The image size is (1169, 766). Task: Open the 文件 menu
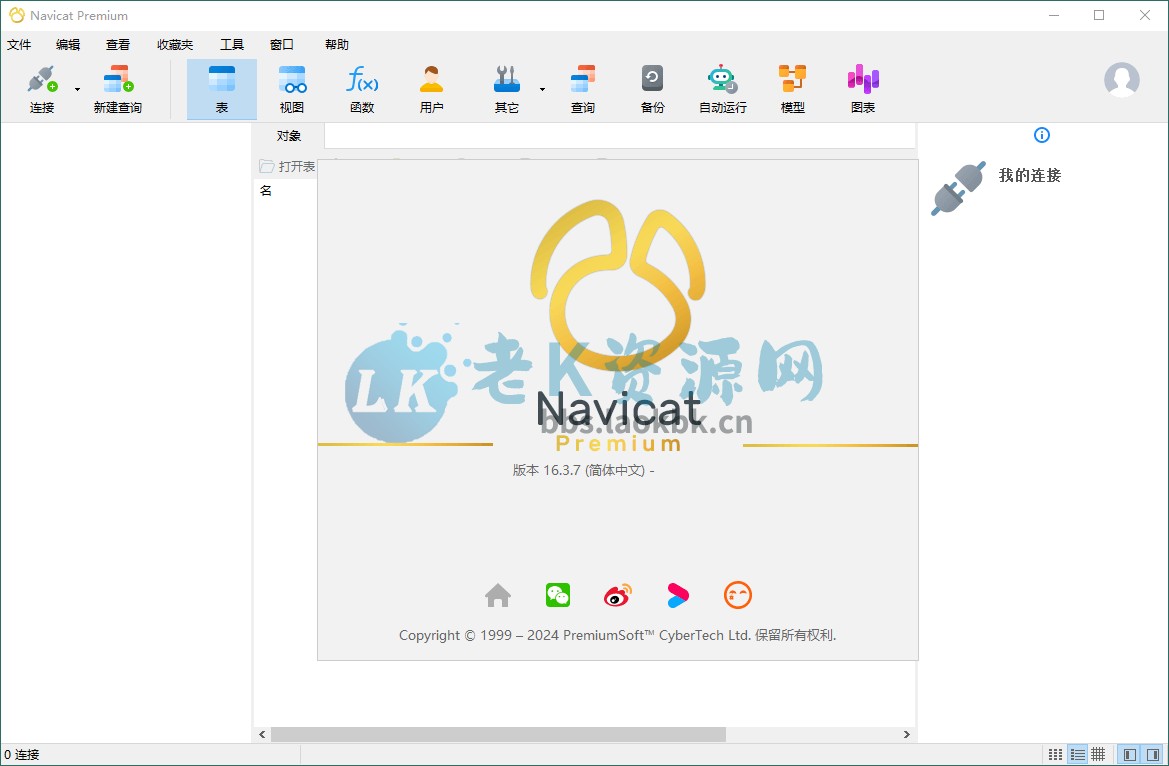click(19, 45)
